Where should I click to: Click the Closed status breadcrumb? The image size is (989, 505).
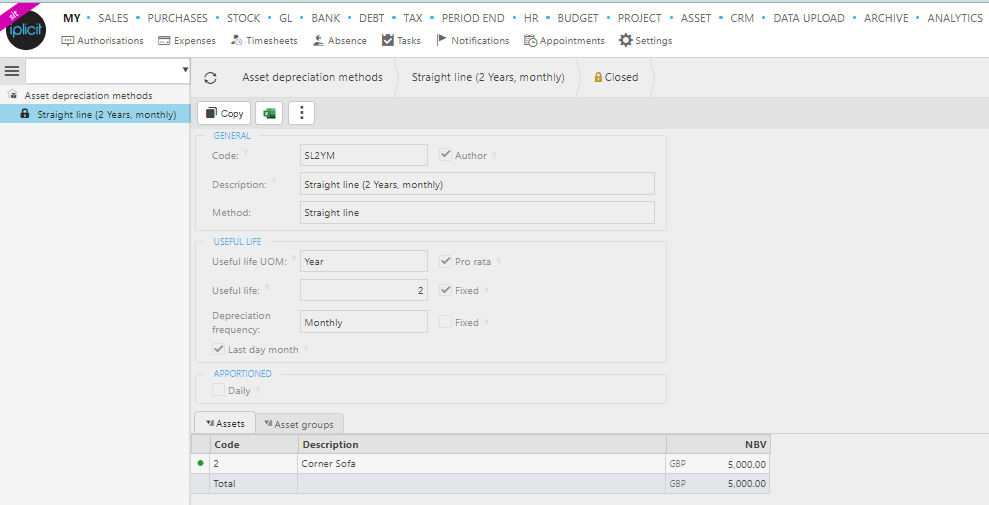pos(616,77)
